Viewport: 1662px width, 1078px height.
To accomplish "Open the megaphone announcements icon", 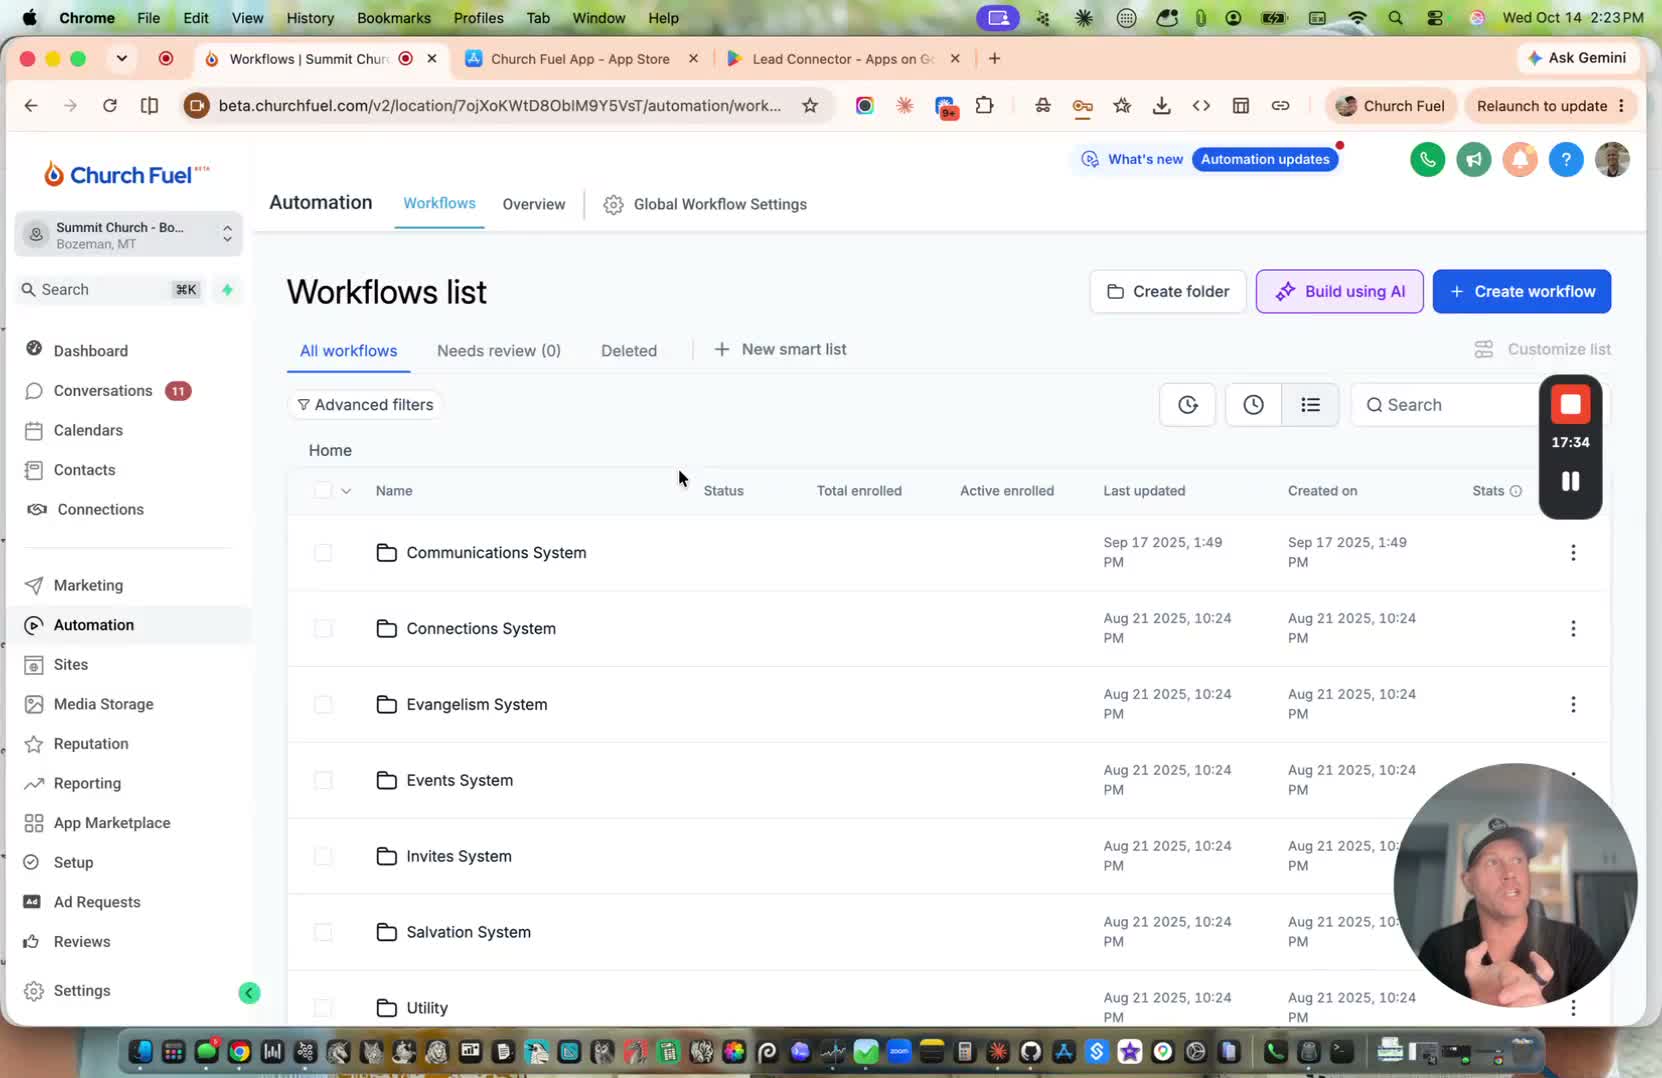I will (1473, 160).
